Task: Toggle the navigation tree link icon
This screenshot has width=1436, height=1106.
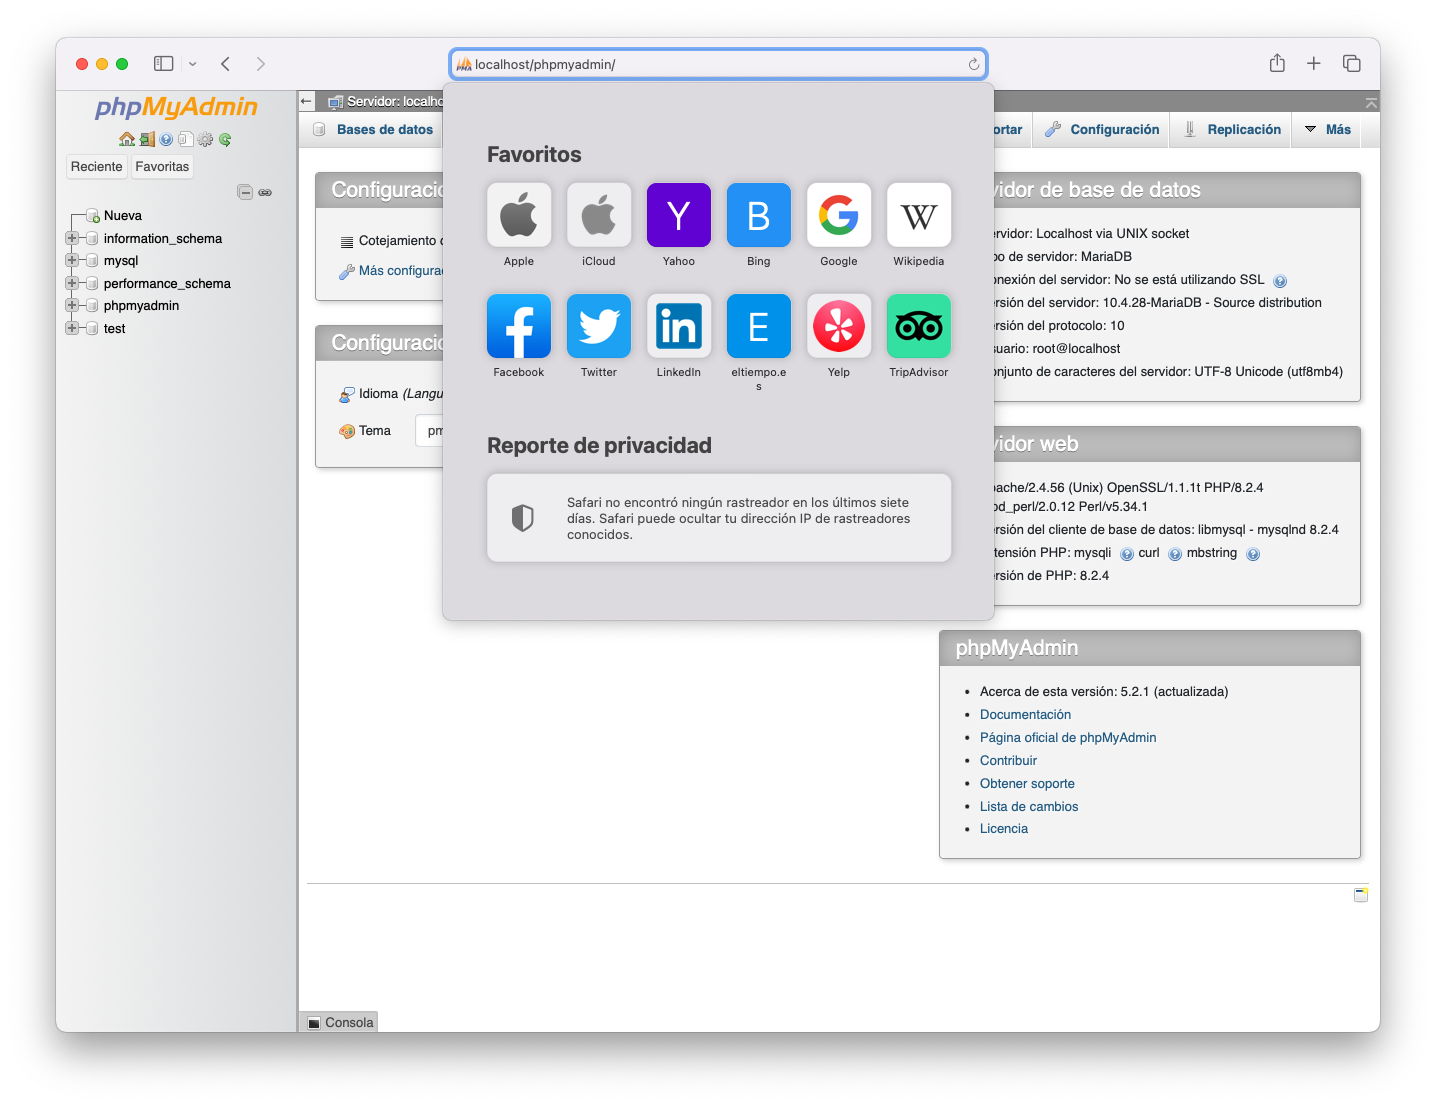Action: coord(265,192)
